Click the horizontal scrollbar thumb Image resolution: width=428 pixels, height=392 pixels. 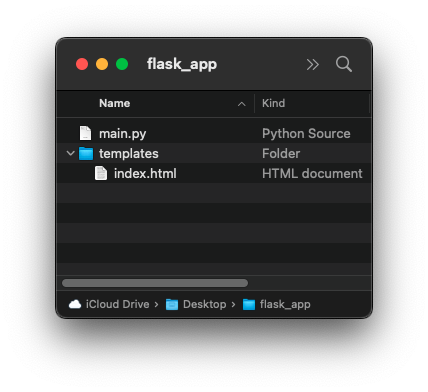tap(155, 283)
